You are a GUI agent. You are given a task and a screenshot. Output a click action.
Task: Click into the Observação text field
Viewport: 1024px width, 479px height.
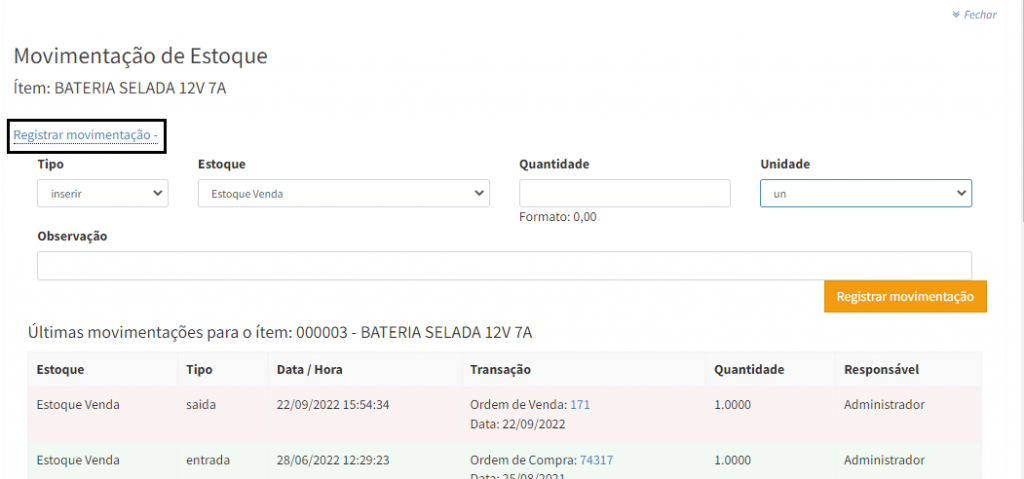tap(504, 266)
